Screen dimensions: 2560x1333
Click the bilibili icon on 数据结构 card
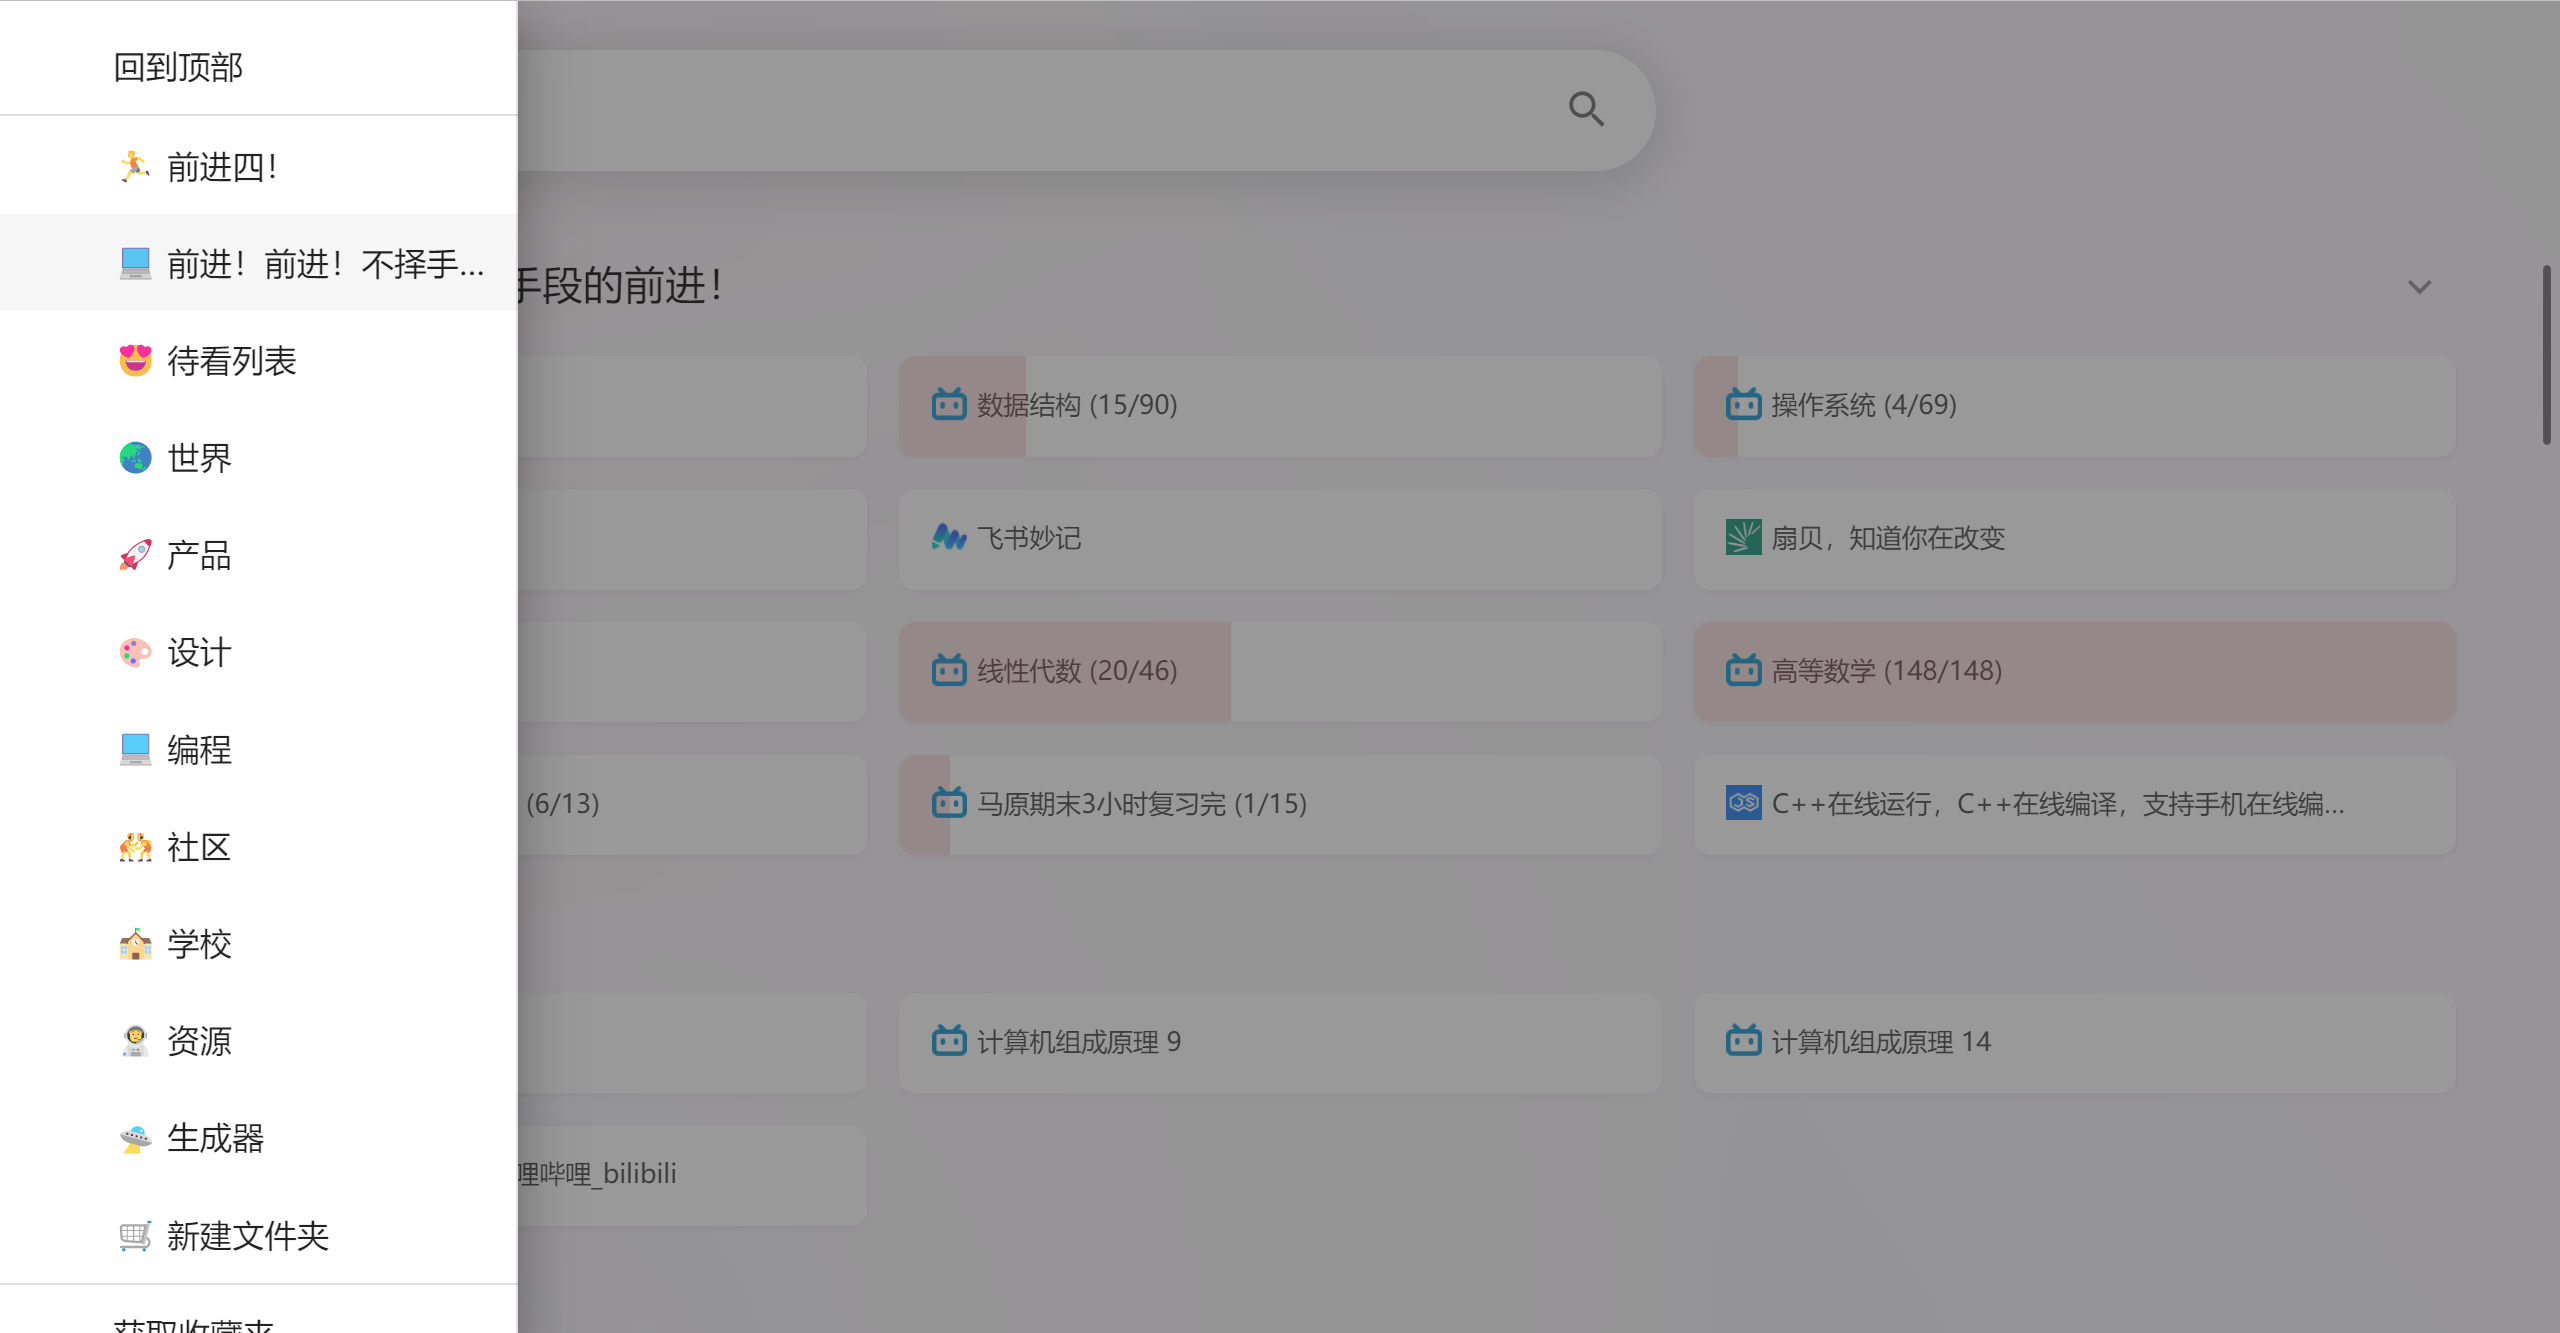pyautogui.click(x=948, y=405)
